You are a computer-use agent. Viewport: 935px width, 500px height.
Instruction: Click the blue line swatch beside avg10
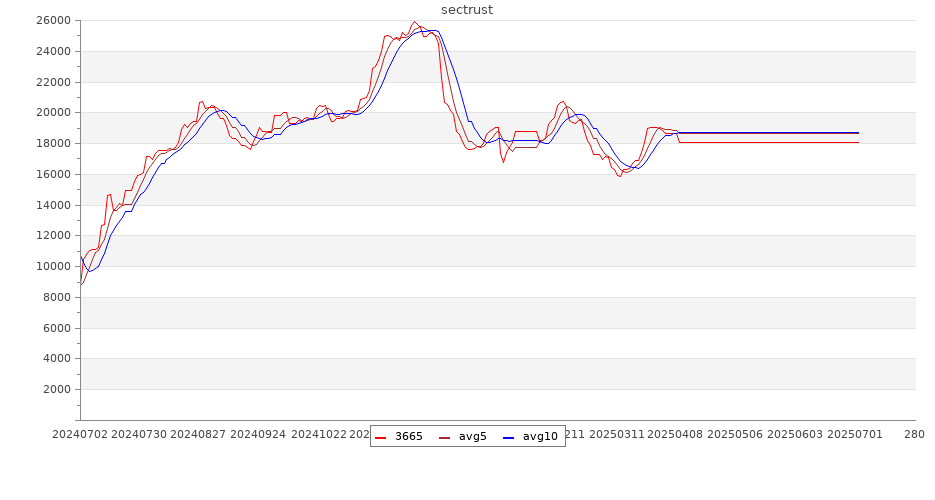pyautogui.click(x=509, y=436)
